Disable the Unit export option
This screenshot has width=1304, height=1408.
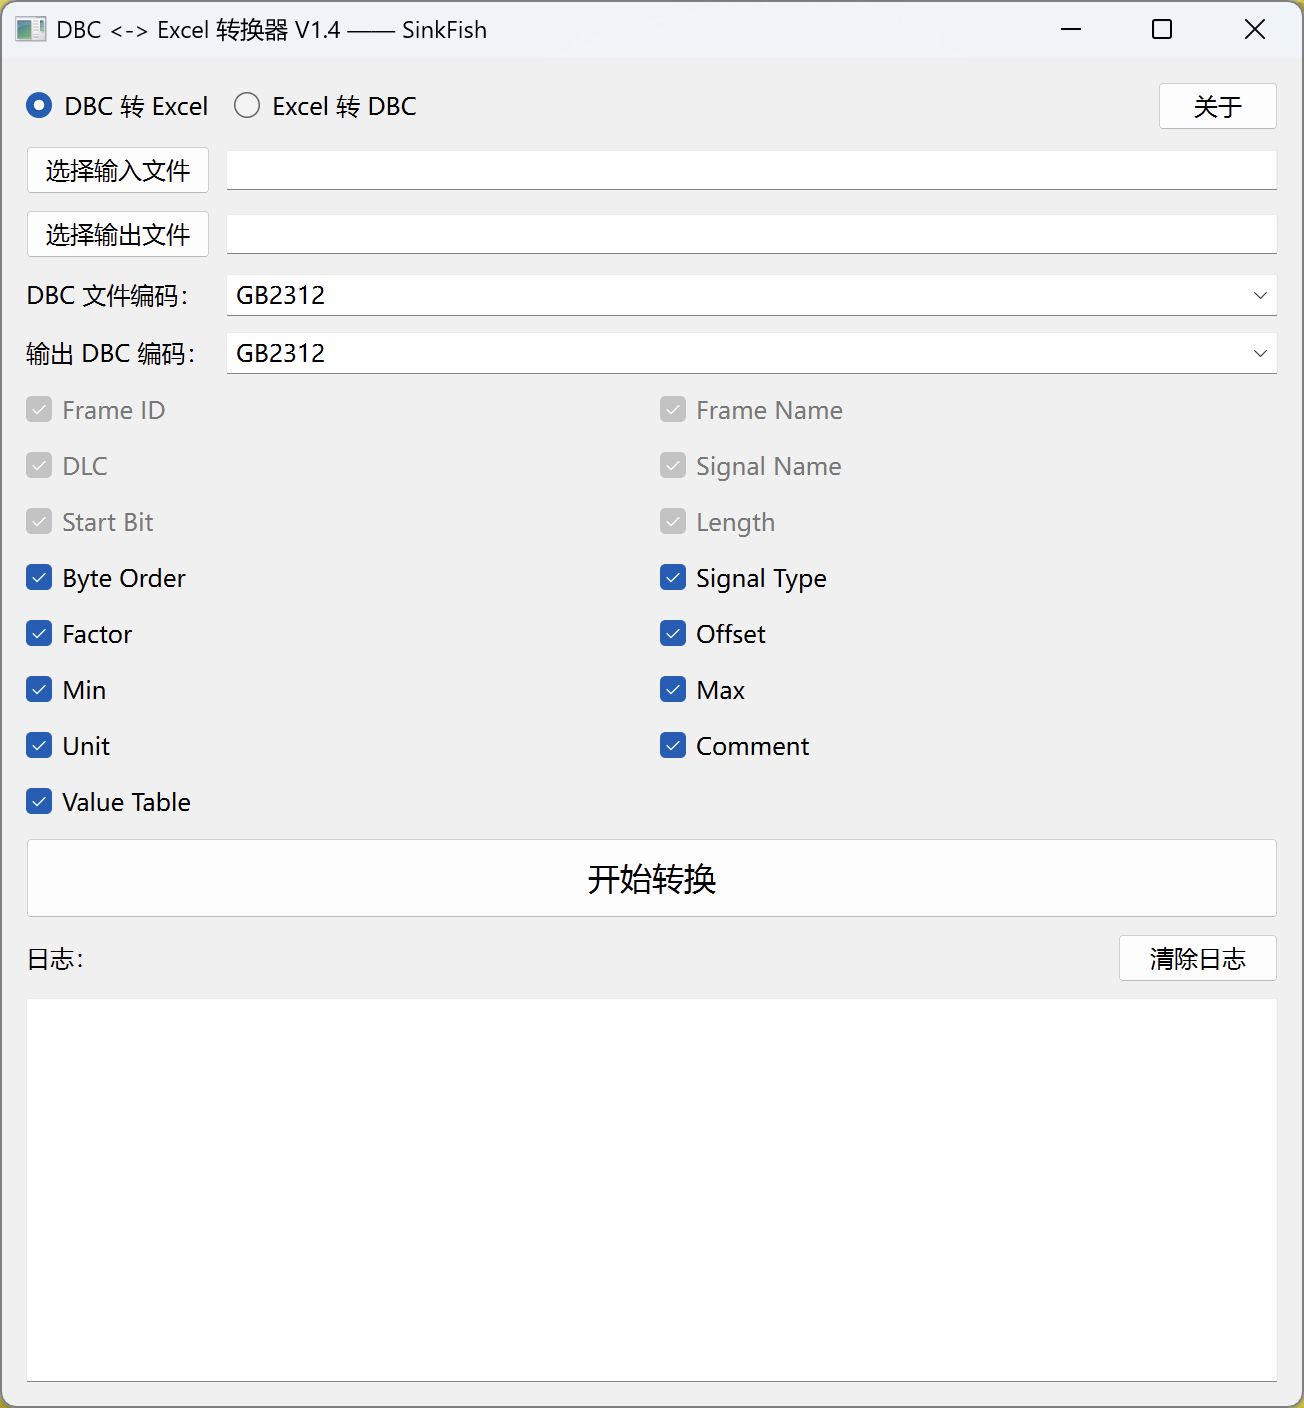click(x=38, y=745)
